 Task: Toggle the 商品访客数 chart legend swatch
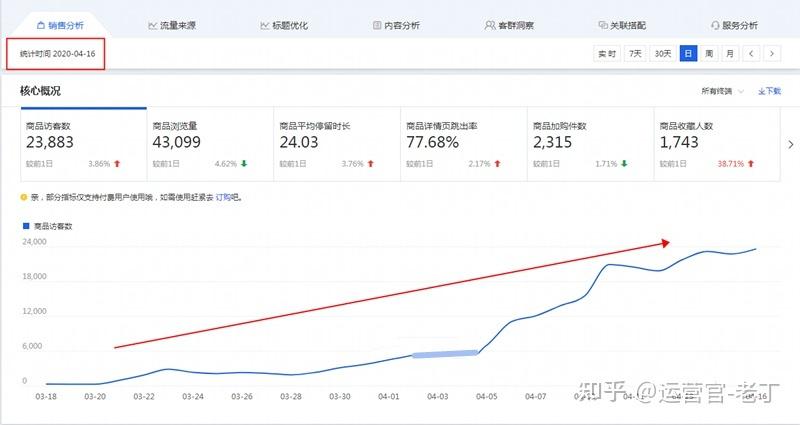[x=27, y=226]
